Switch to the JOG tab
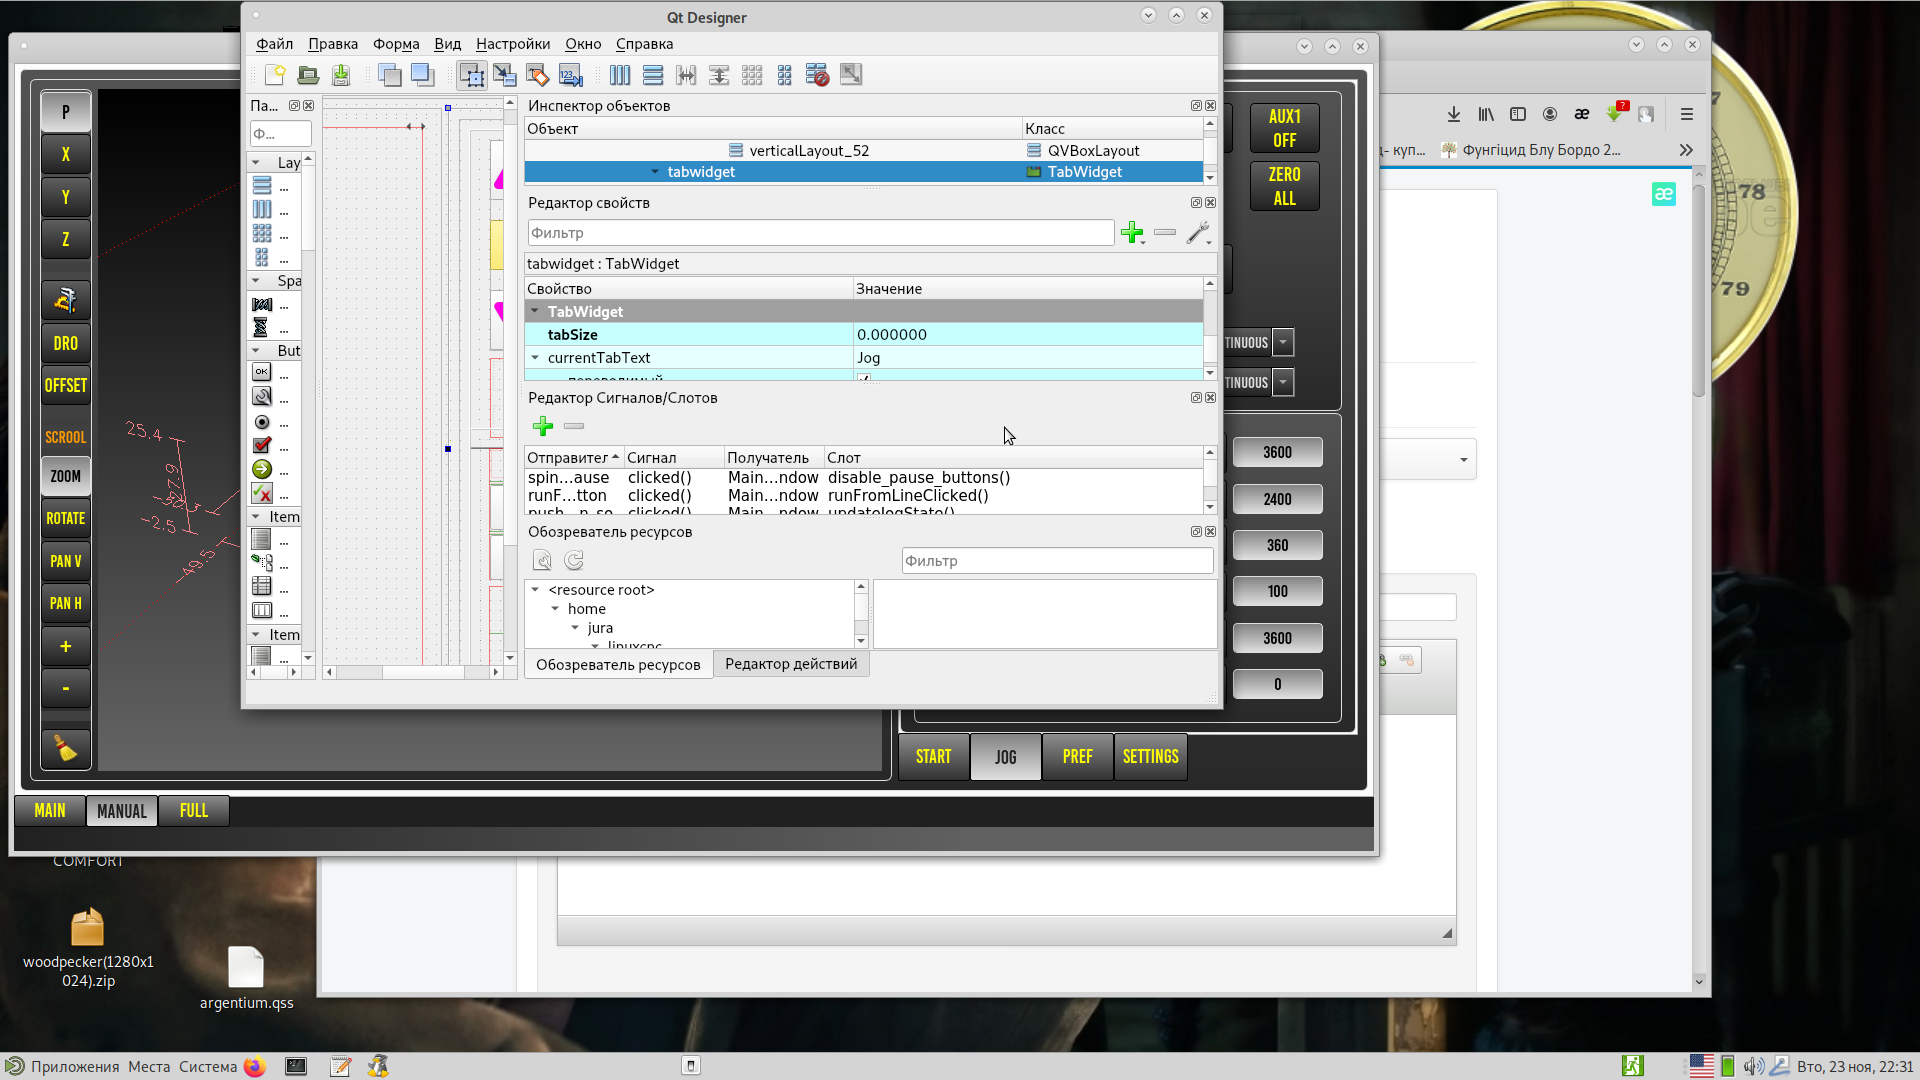The image size is (1920, 1080). click(x=1006, y=757)
